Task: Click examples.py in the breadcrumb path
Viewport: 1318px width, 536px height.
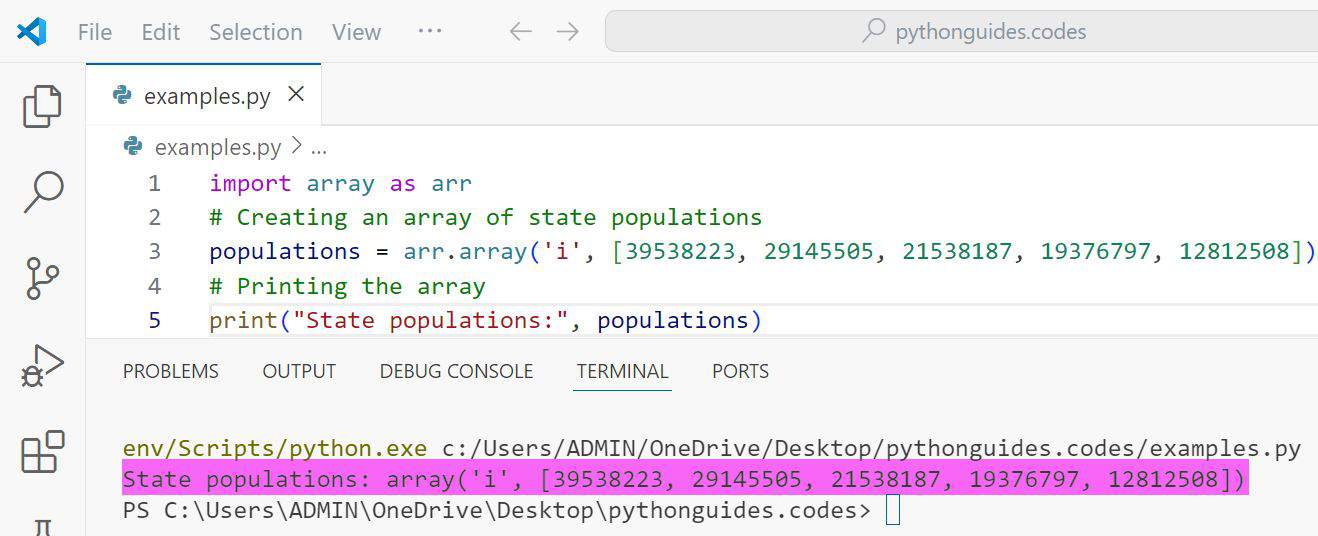Action: 218,147
